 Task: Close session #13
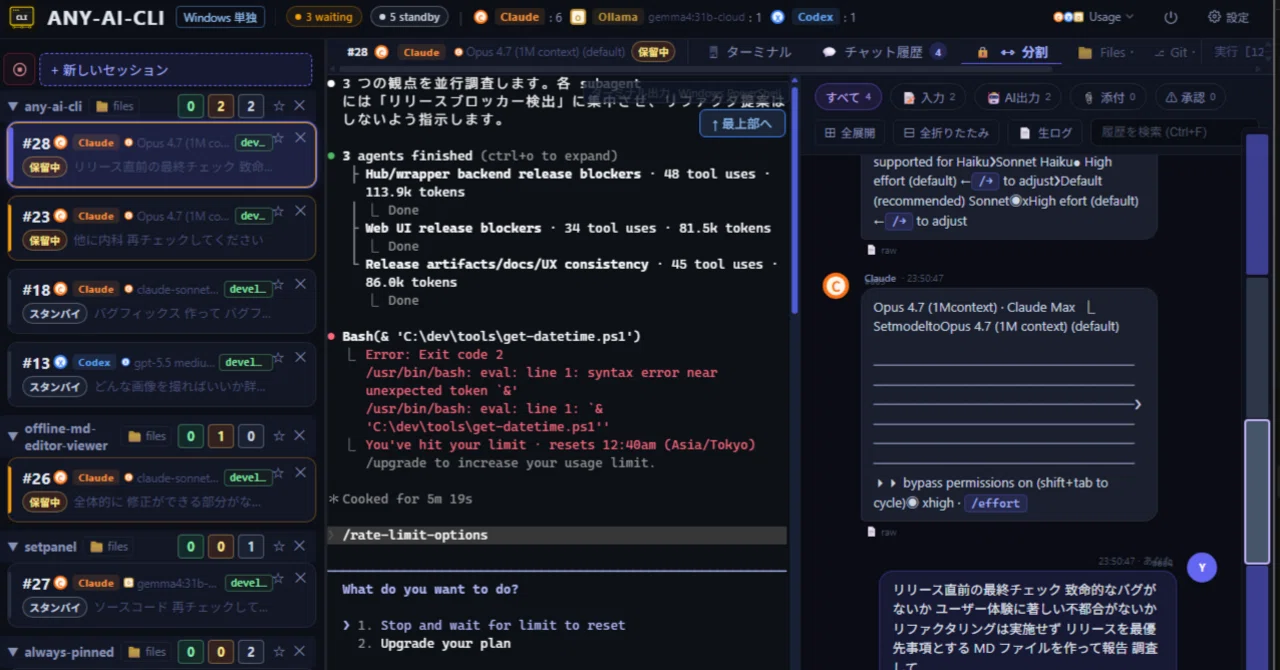click(x=300, y=357)
